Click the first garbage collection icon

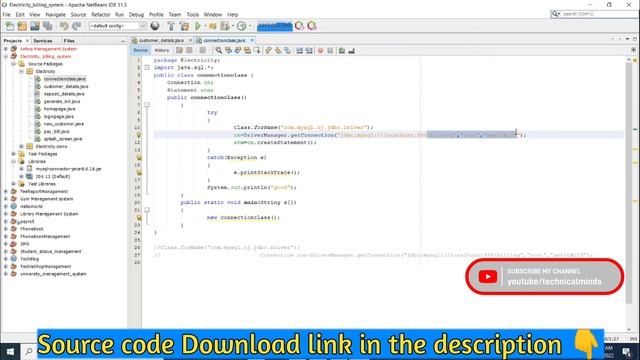click(x=299, y=26)
